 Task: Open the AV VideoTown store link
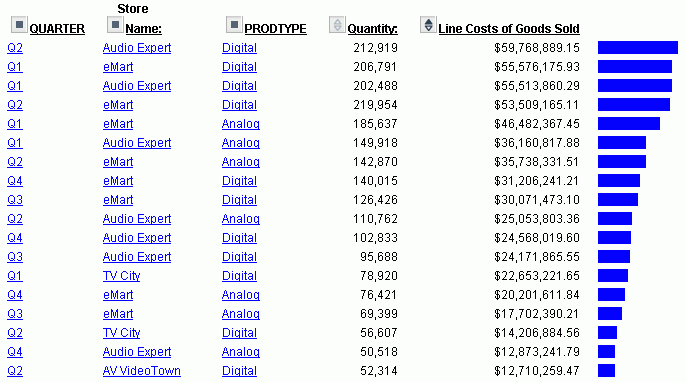coord(142,371)
